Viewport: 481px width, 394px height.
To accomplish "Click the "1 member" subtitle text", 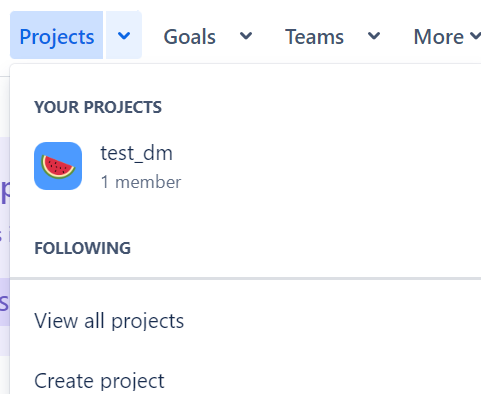I will click(141, 182).
